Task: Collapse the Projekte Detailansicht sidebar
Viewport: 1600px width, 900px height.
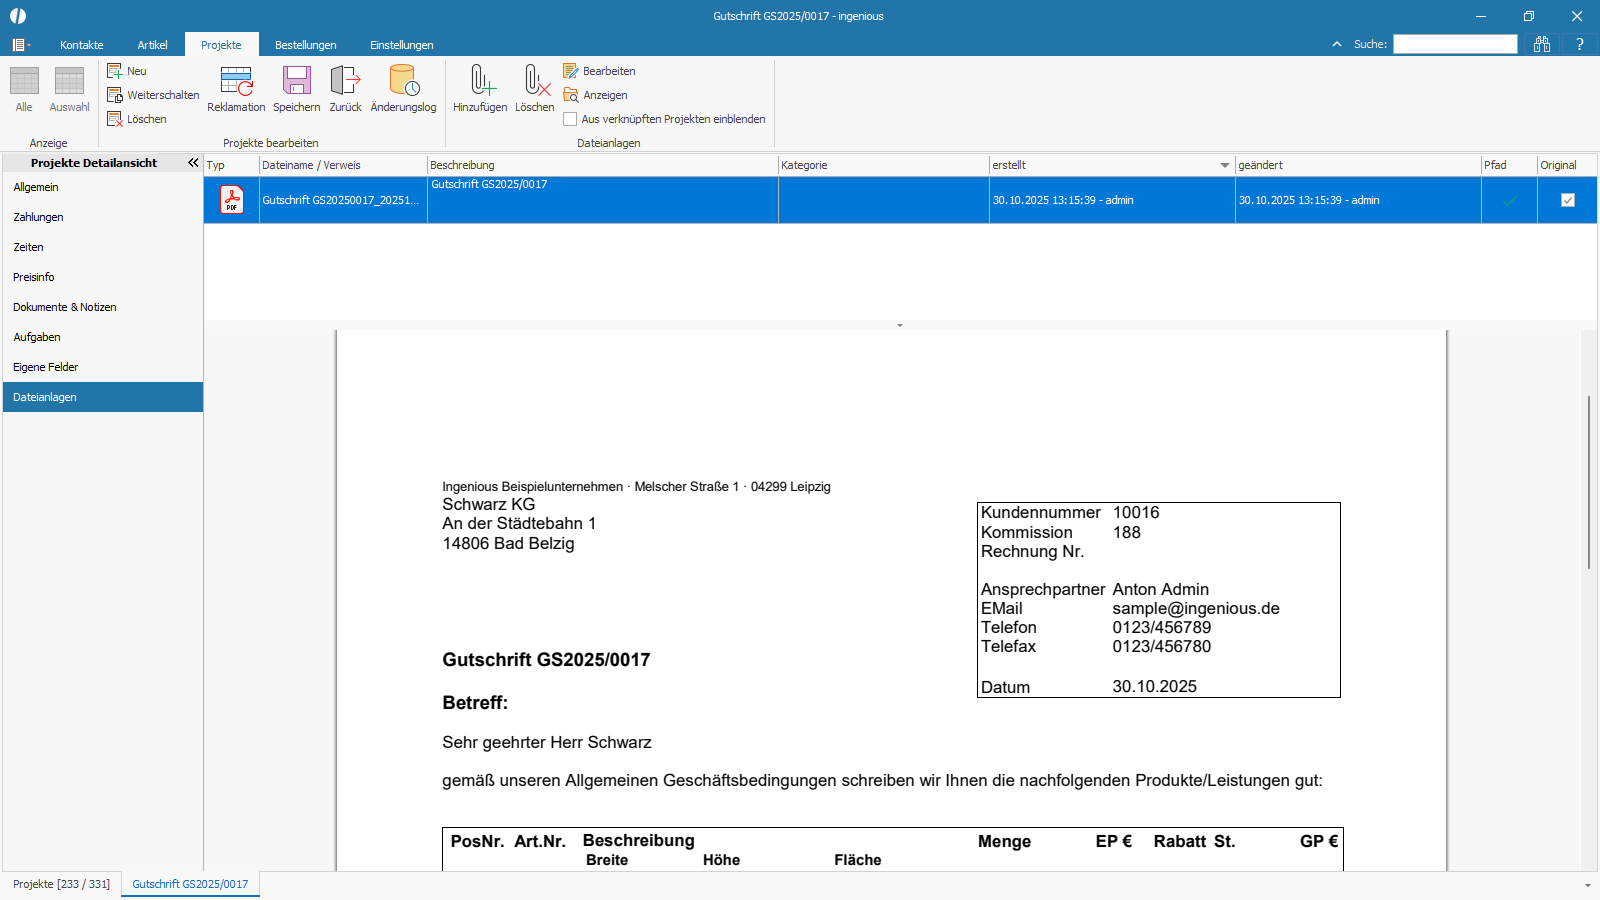Action: tap(193, 163)
